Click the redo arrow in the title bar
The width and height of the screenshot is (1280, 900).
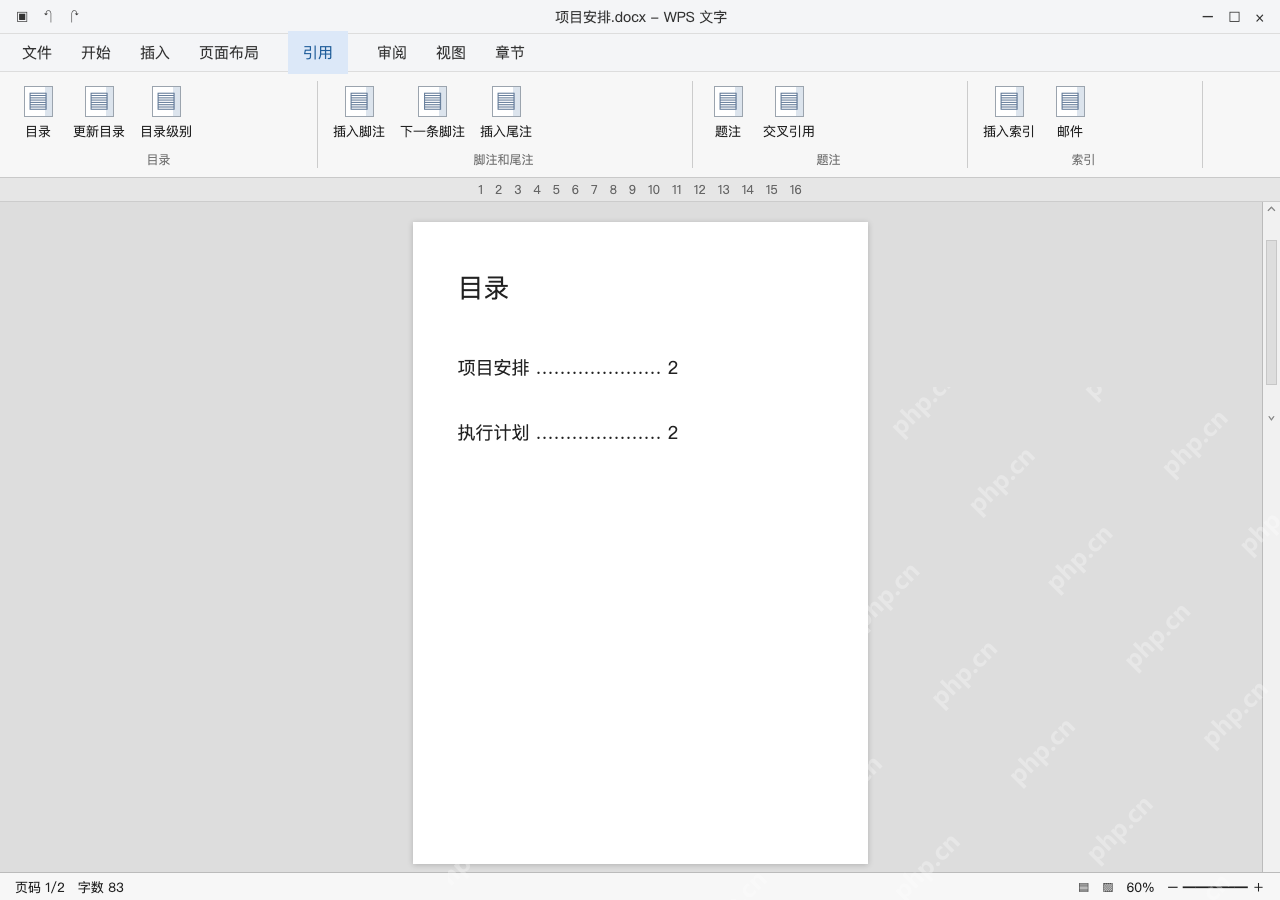coord(74,17)
